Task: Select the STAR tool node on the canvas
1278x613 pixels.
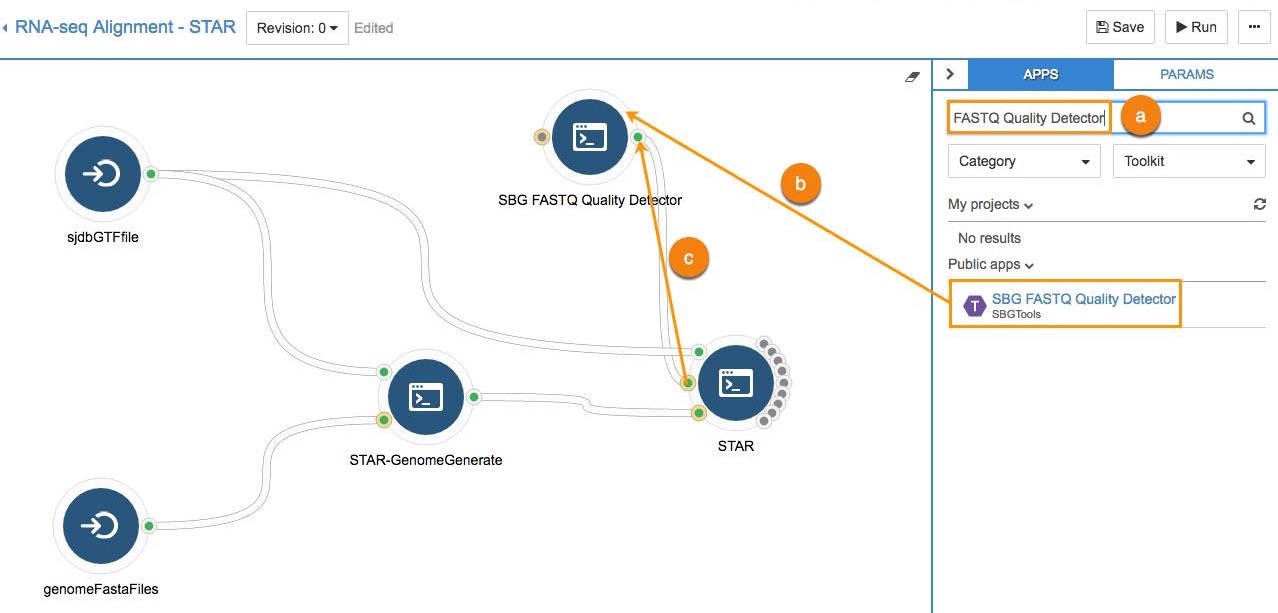Action: pos(736,384)
